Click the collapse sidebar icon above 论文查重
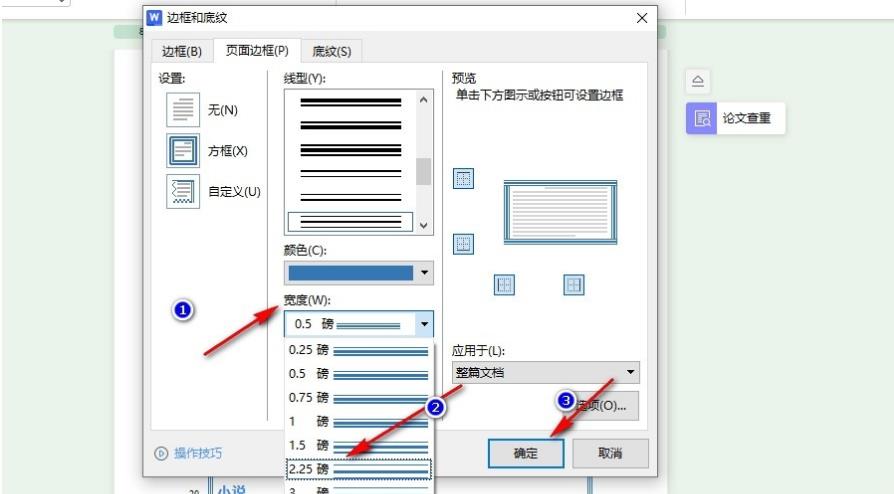The width and height of the screenshot is (894, 494). point(698,82)
